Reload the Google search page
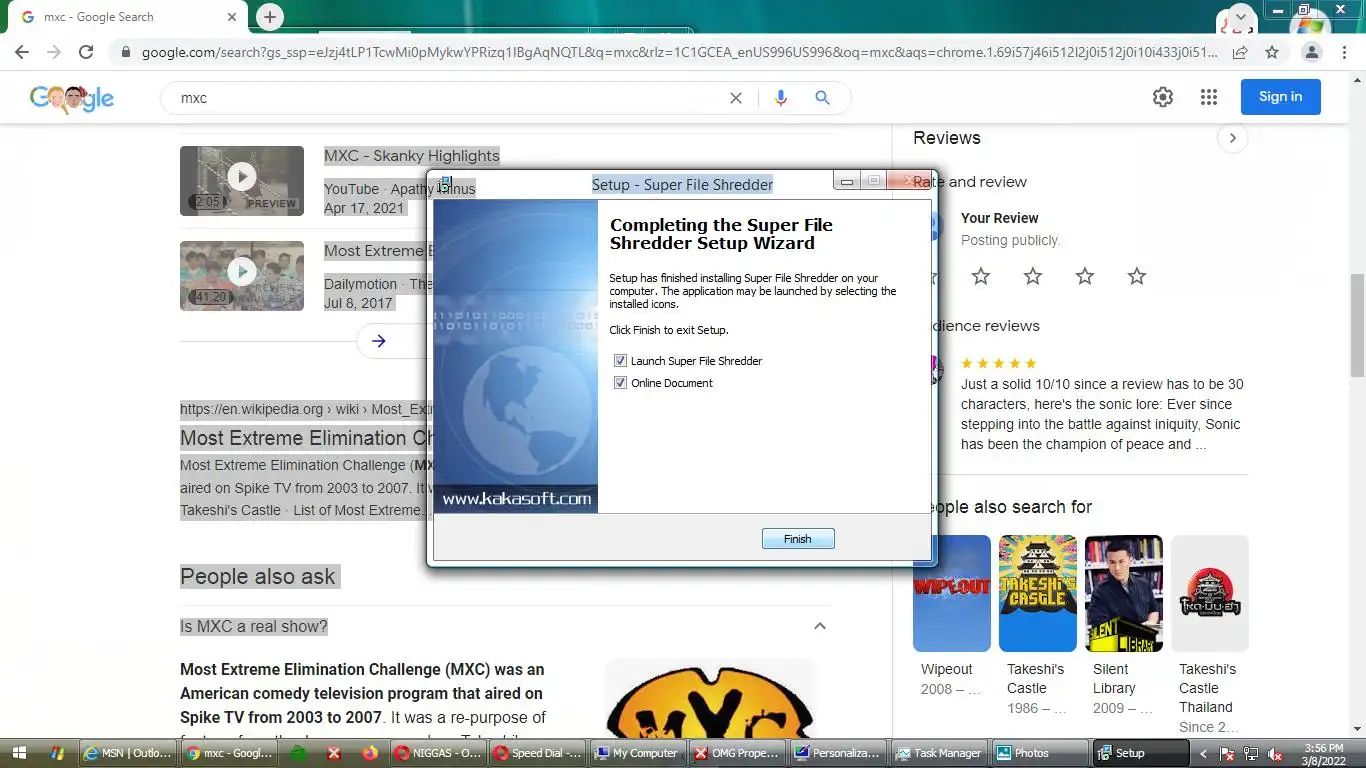The height and width of the screenshot is (768, 1366). coord(86,53)
